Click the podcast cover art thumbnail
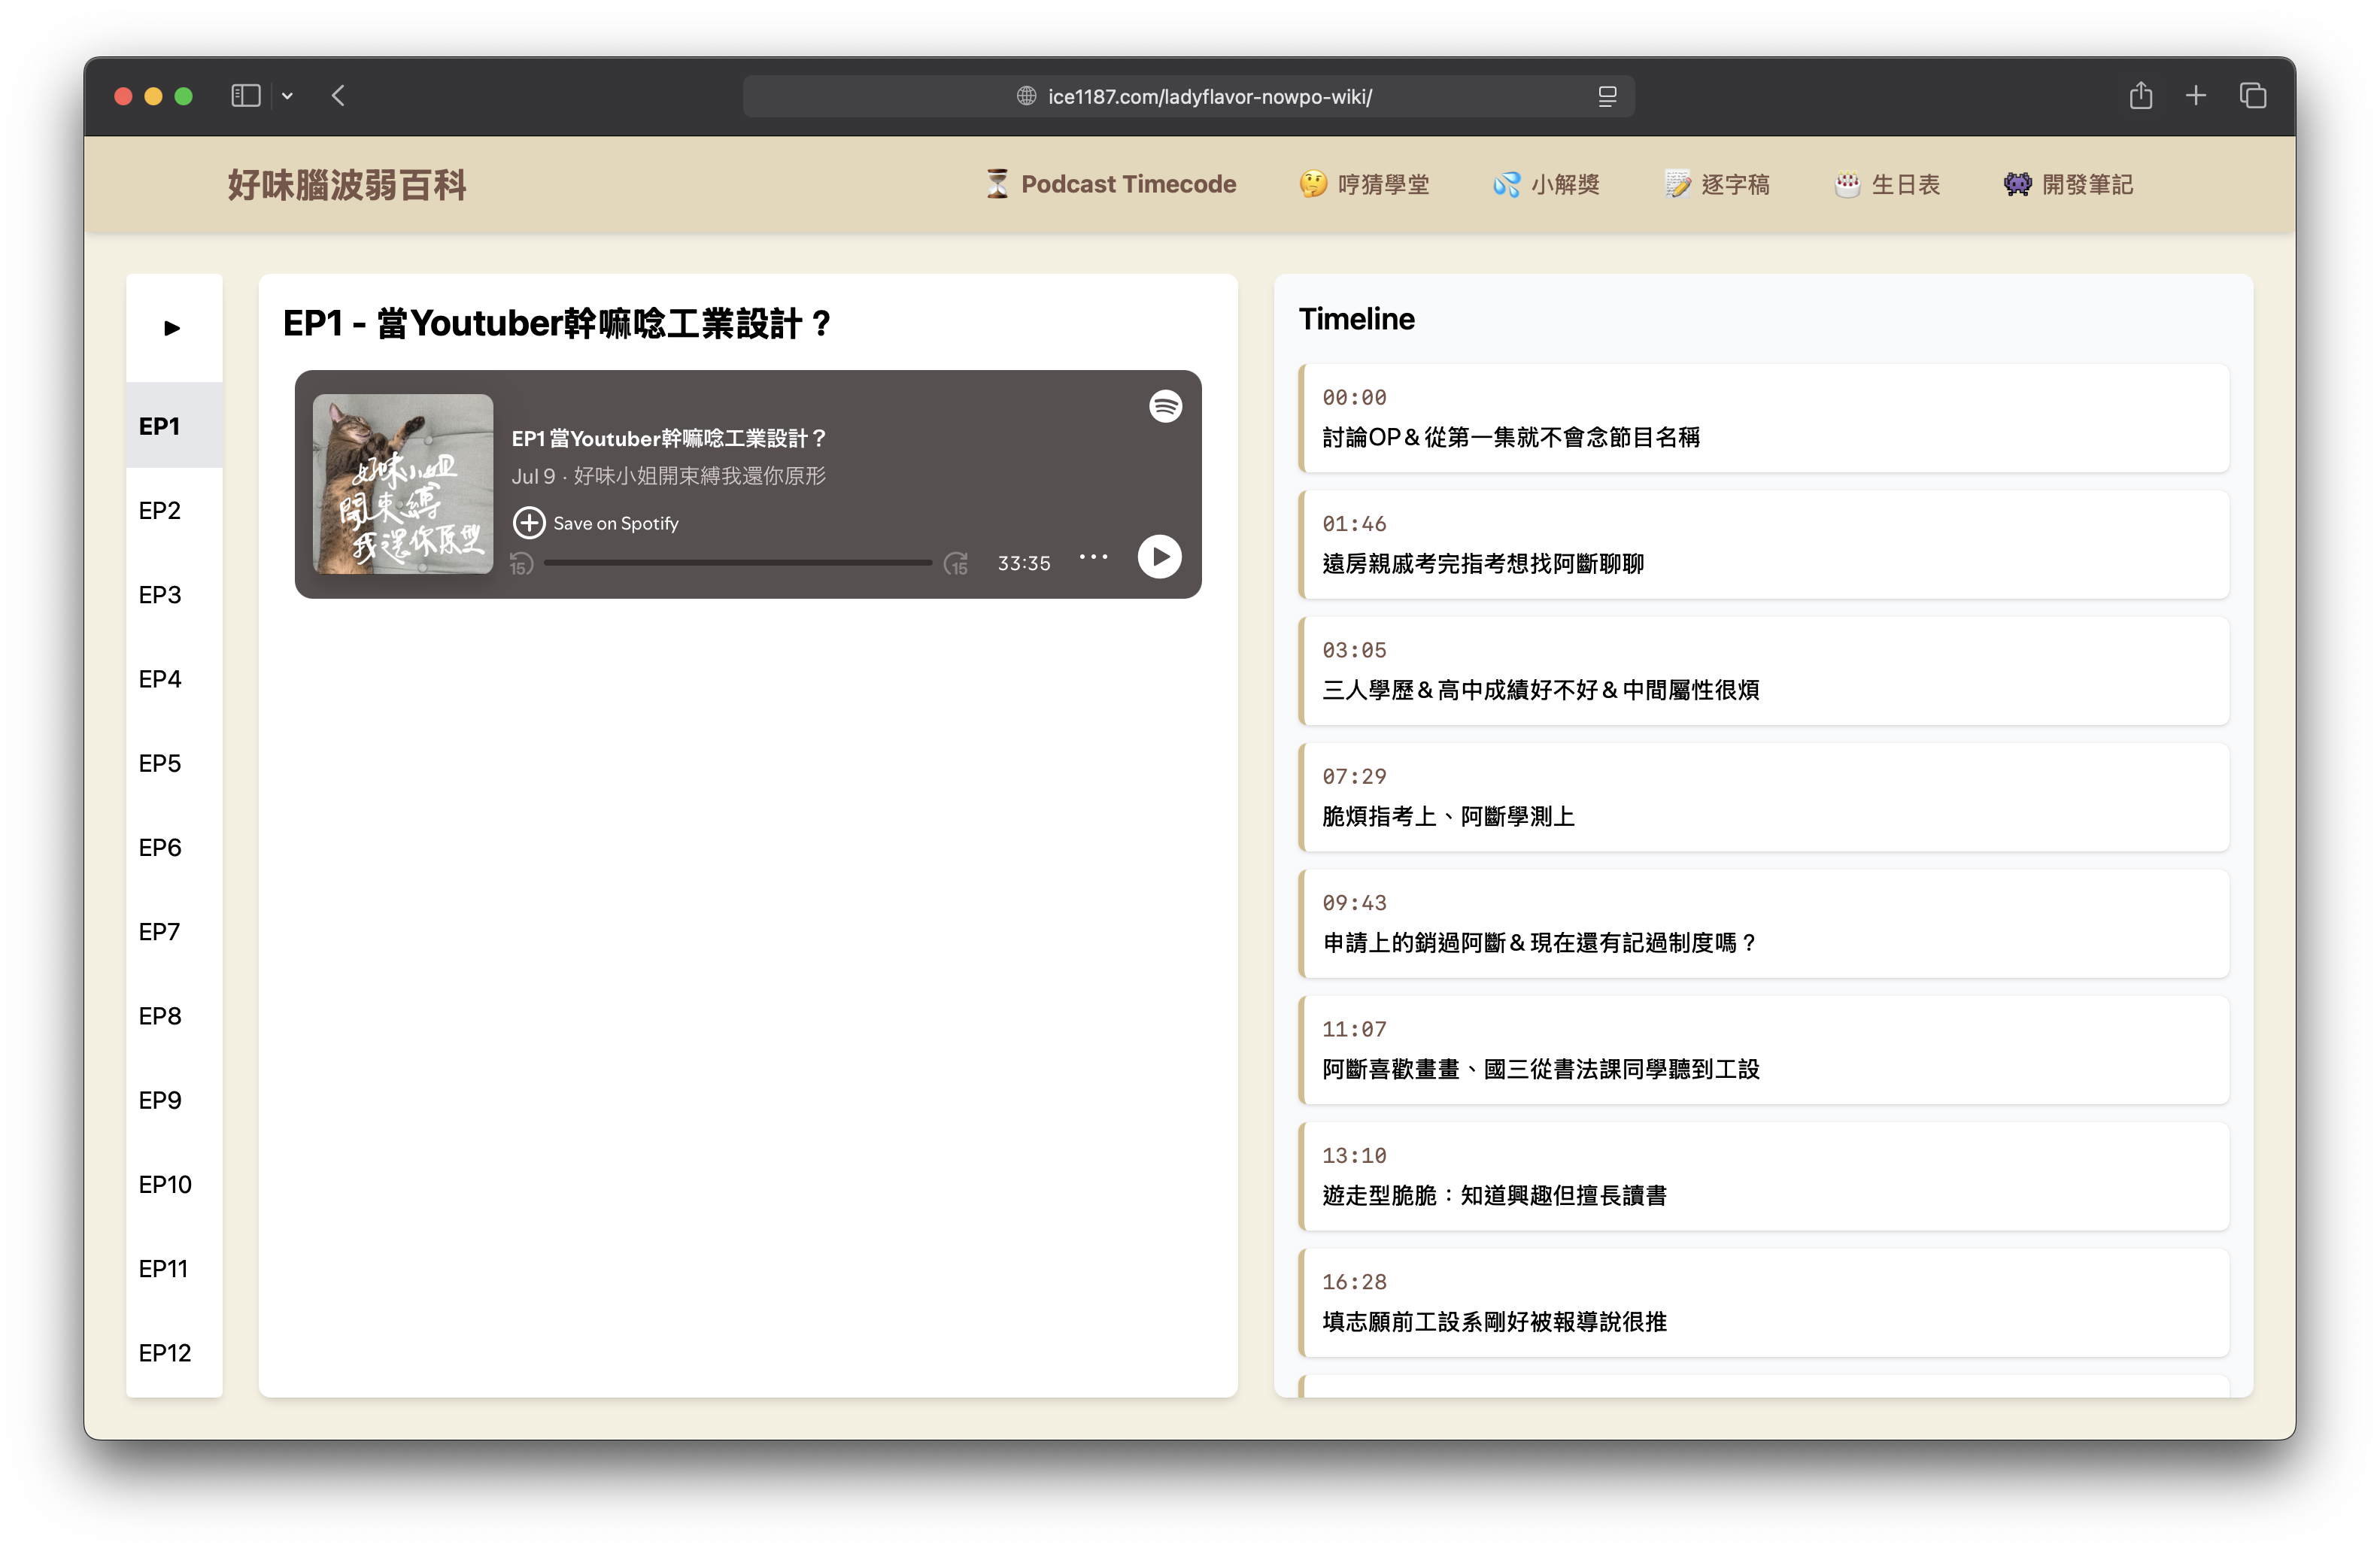Image resolution: width=2380 pixels, height=1551 pixels. [x=403, y=484]
